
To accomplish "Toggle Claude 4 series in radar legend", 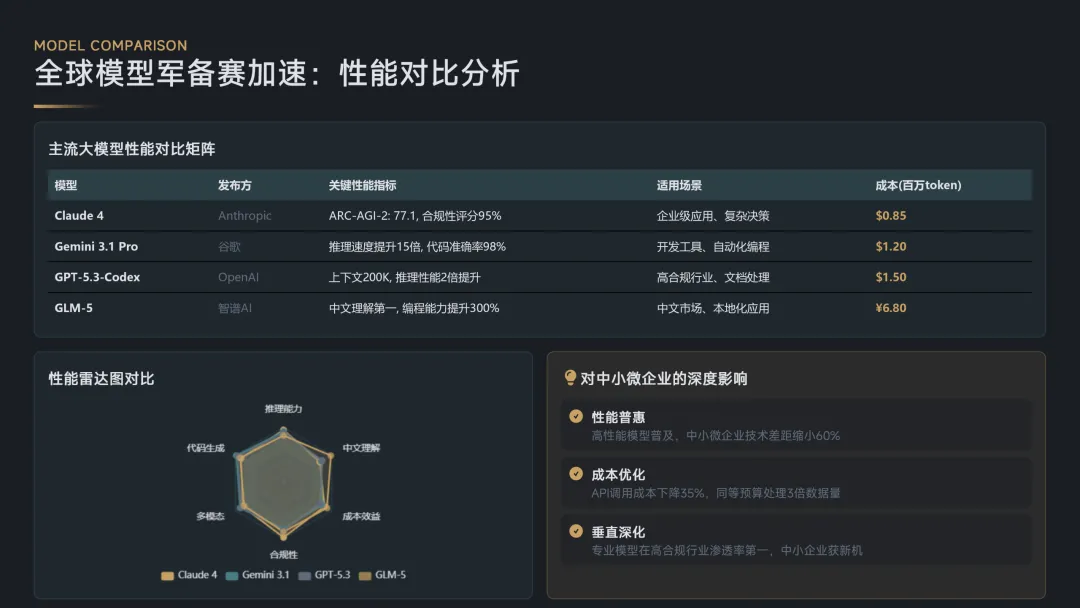I will pyautogui.click(x=189, y=575).
